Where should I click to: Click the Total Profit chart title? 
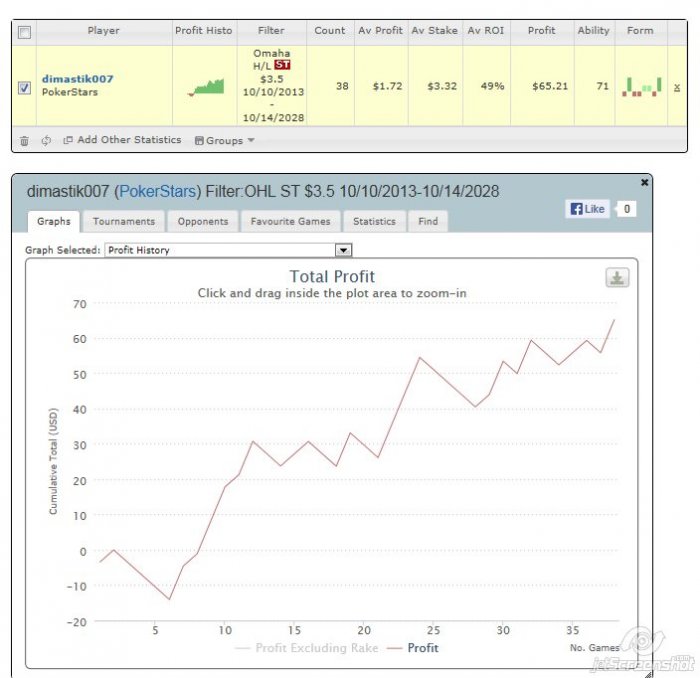(x=332, y=277)
